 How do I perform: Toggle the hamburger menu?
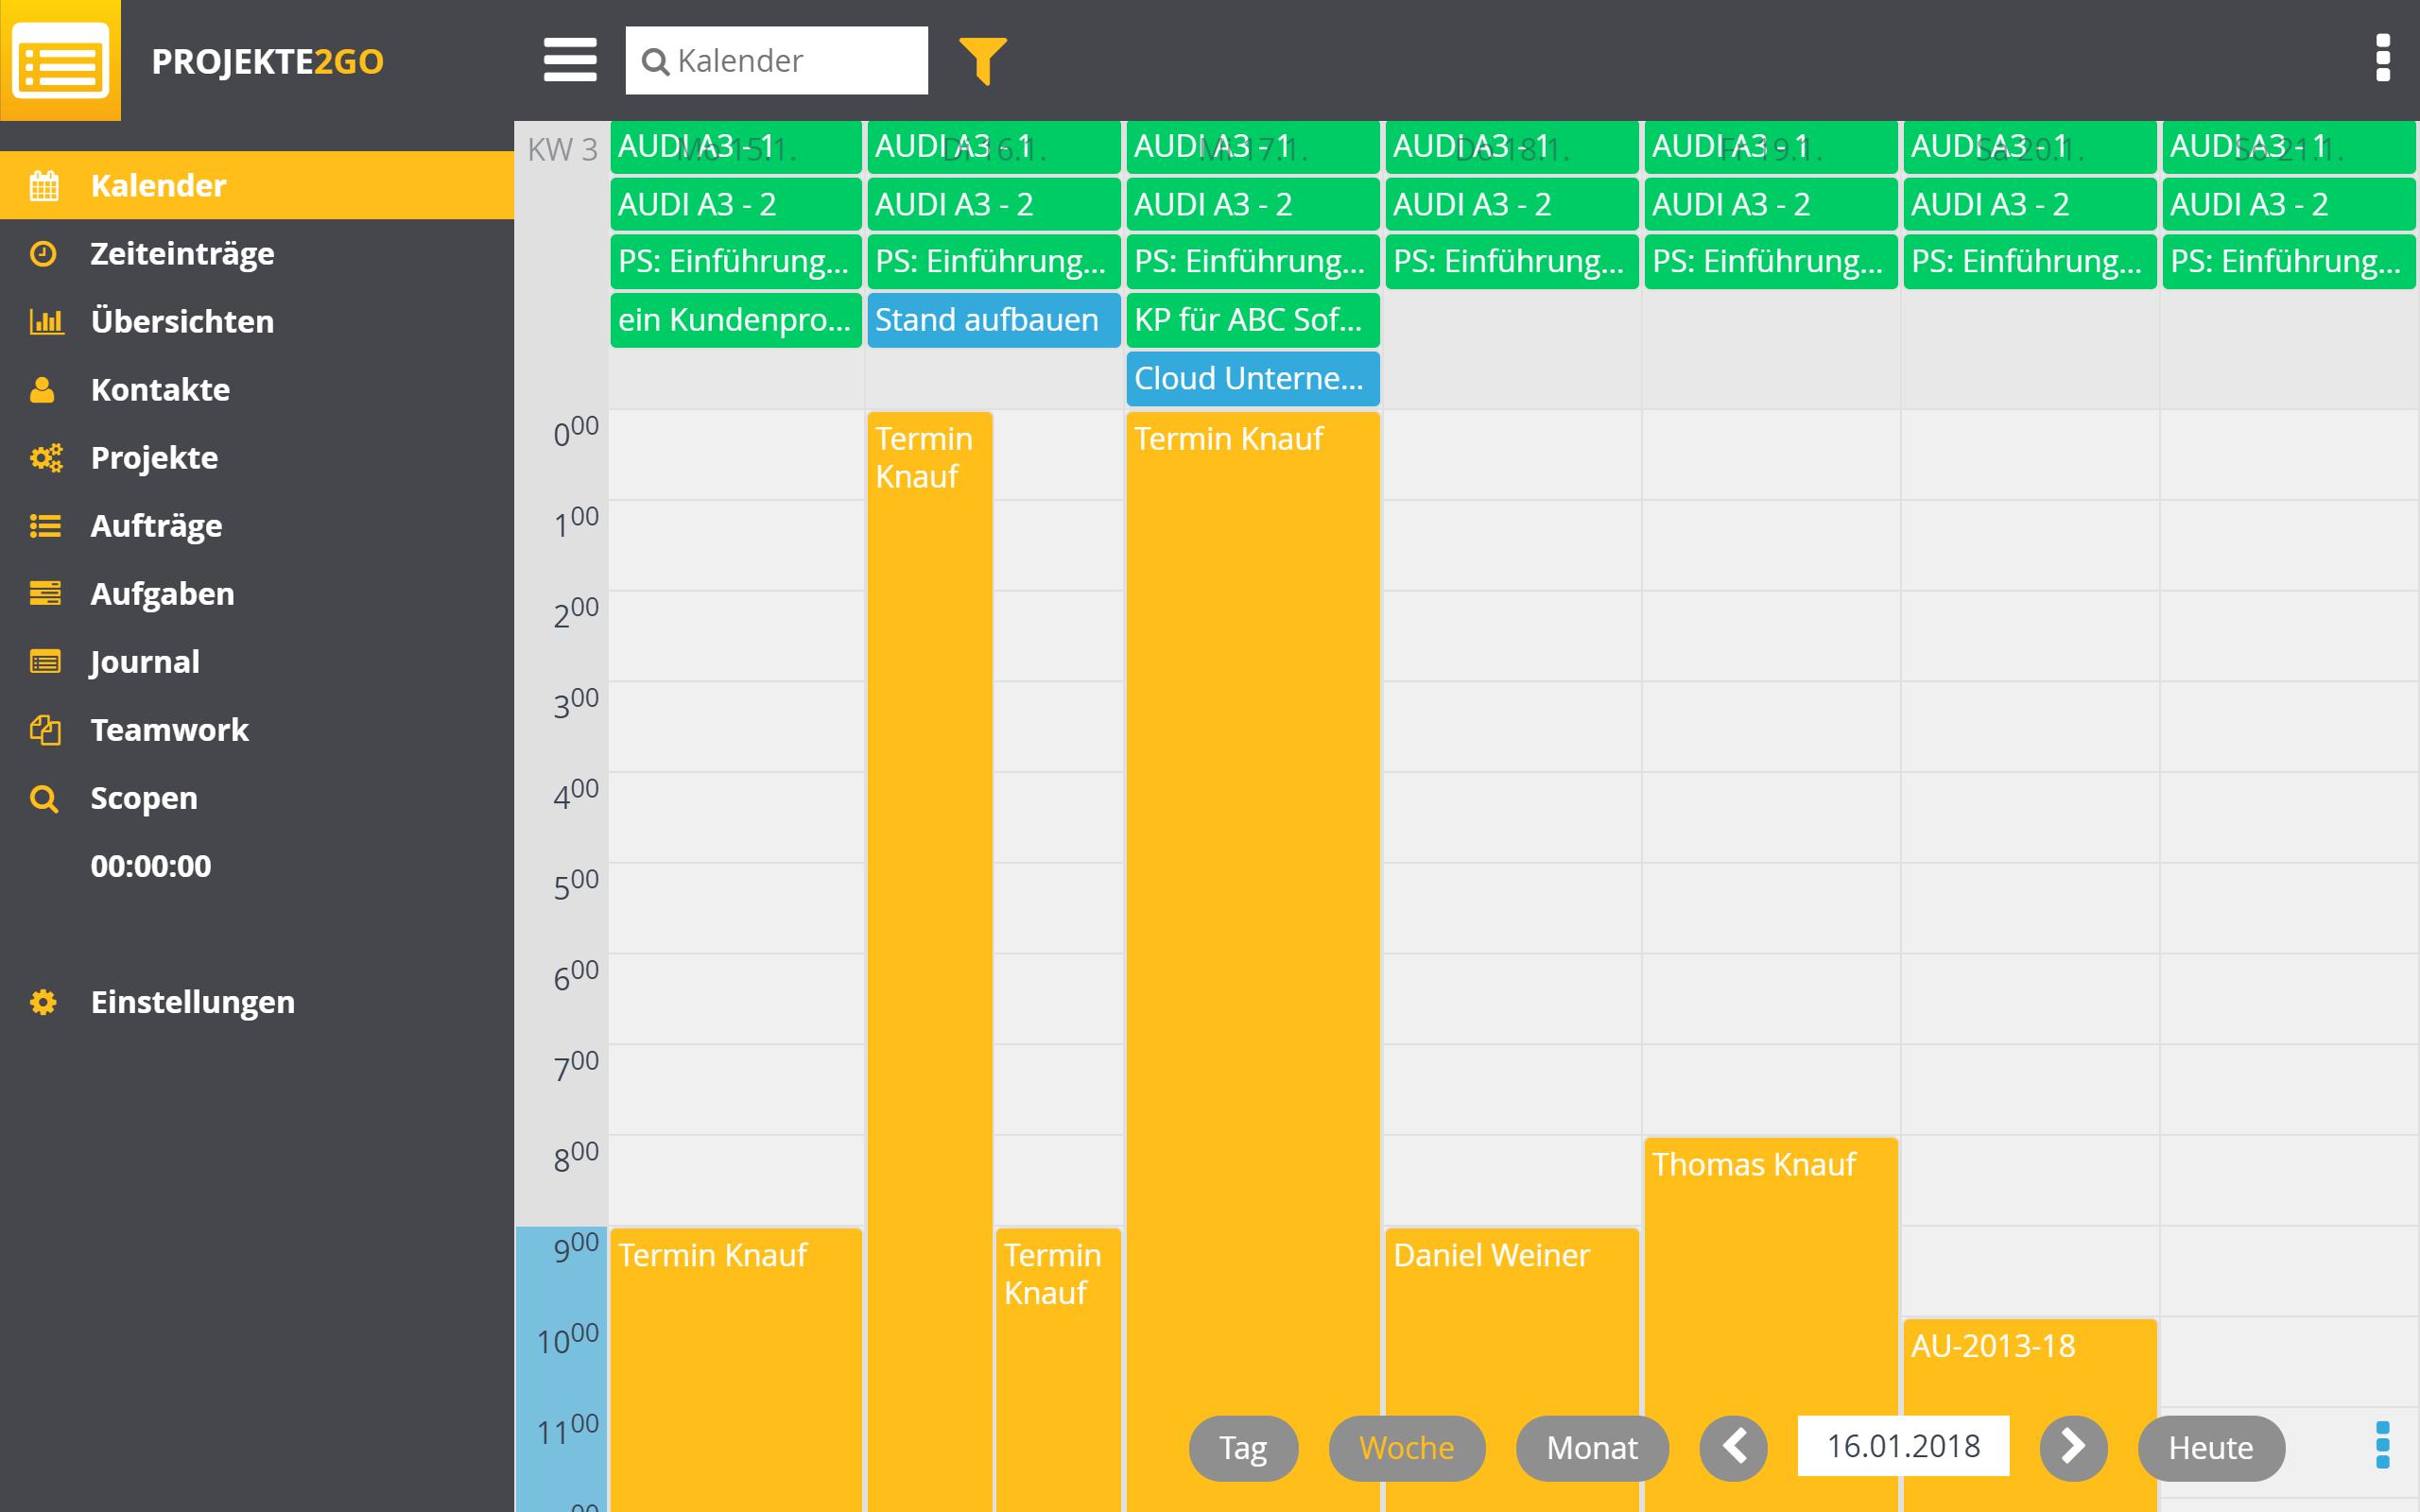[x=570, y=60]
